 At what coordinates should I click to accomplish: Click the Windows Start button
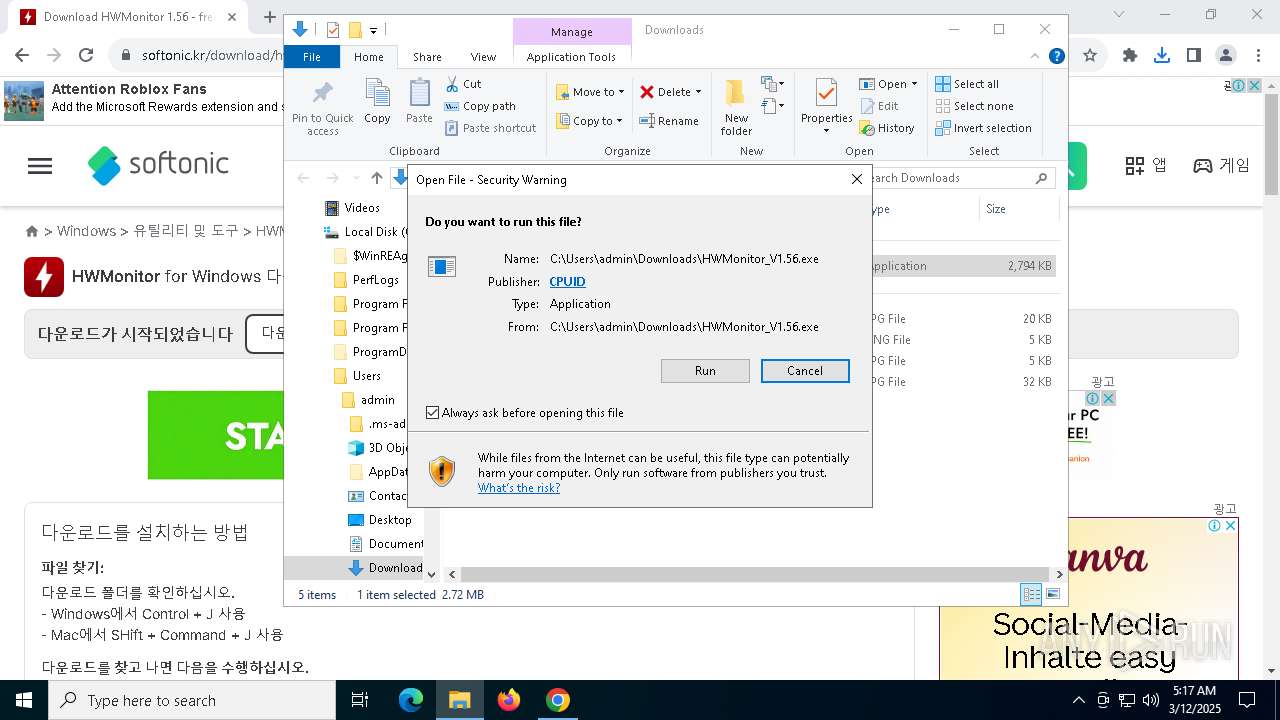click(x=24, y=700)
